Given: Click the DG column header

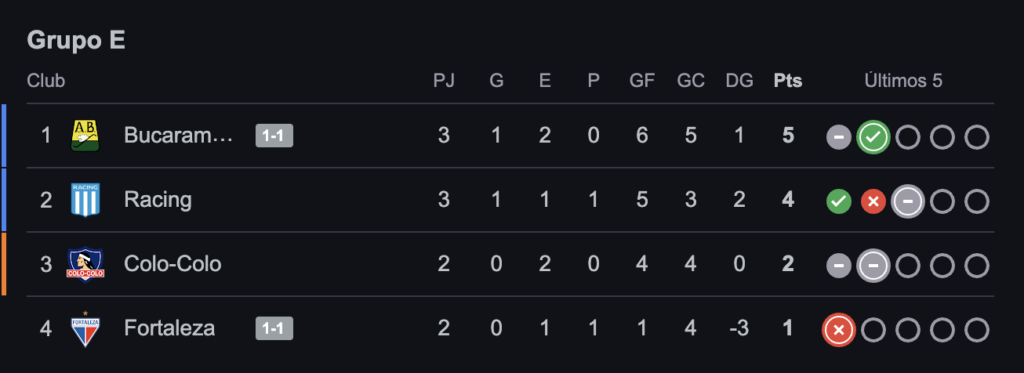Looking at the screenshot, I should pos(739,81).
